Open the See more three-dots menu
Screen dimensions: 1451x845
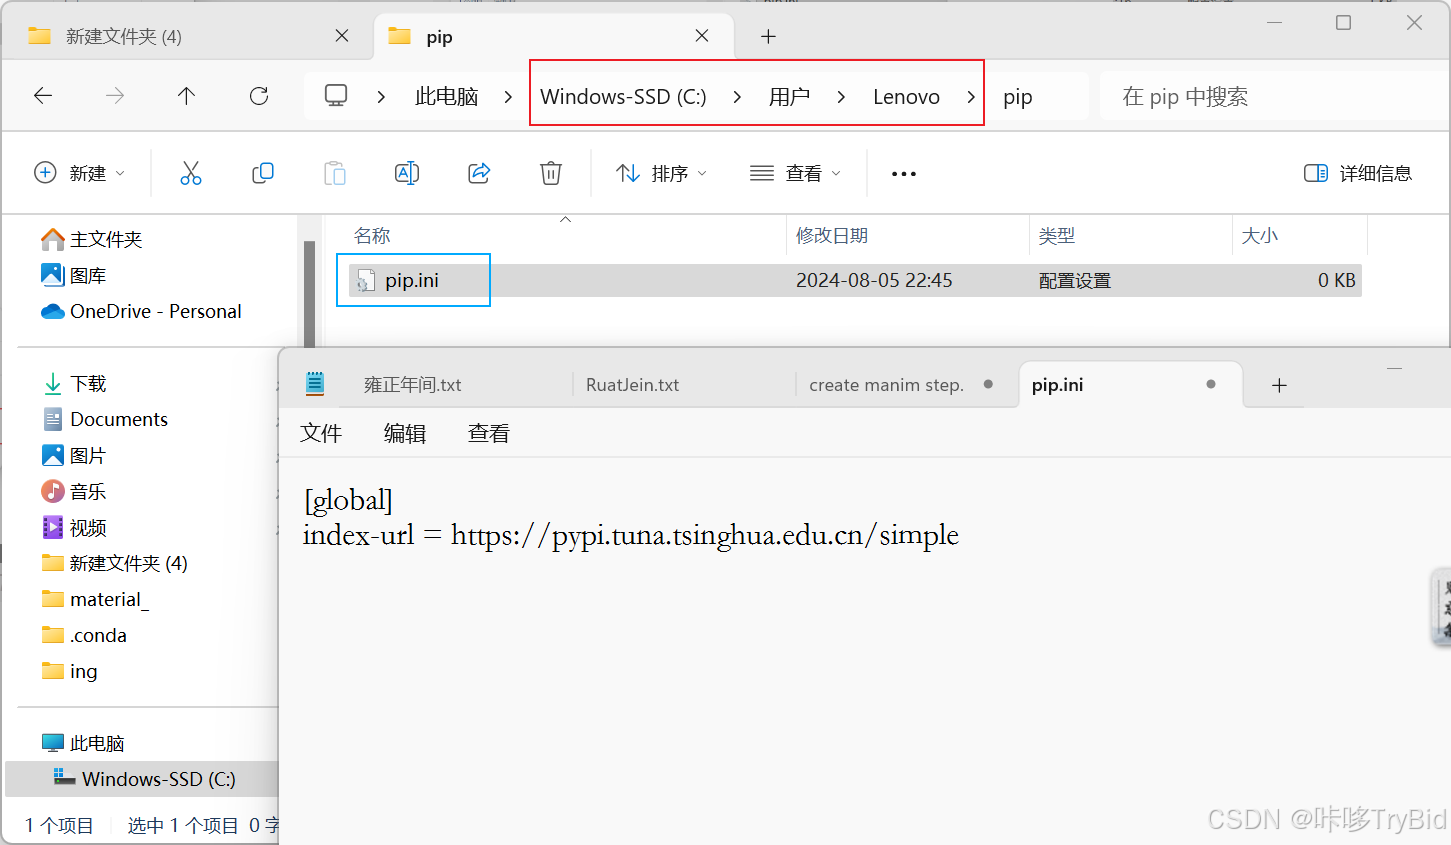point(904,174)
